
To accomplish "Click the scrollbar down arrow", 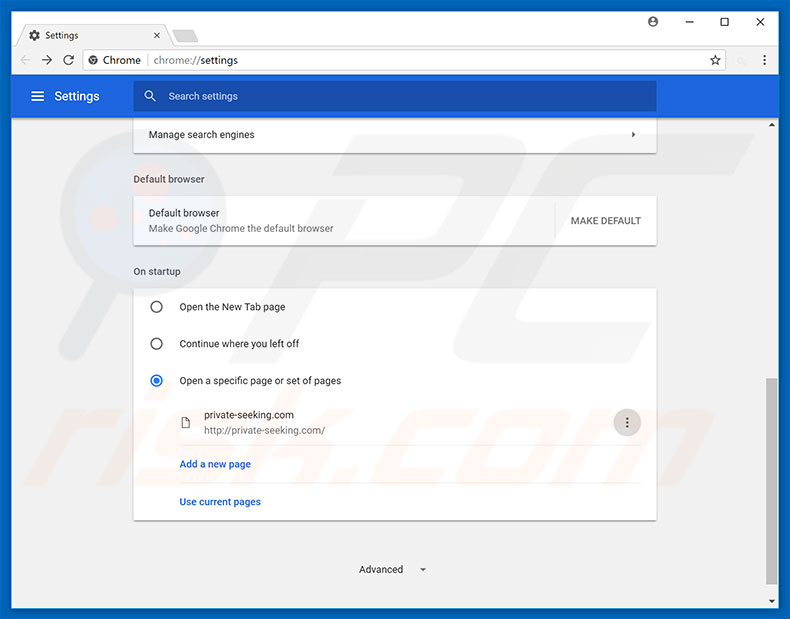I will pos(771,601).
